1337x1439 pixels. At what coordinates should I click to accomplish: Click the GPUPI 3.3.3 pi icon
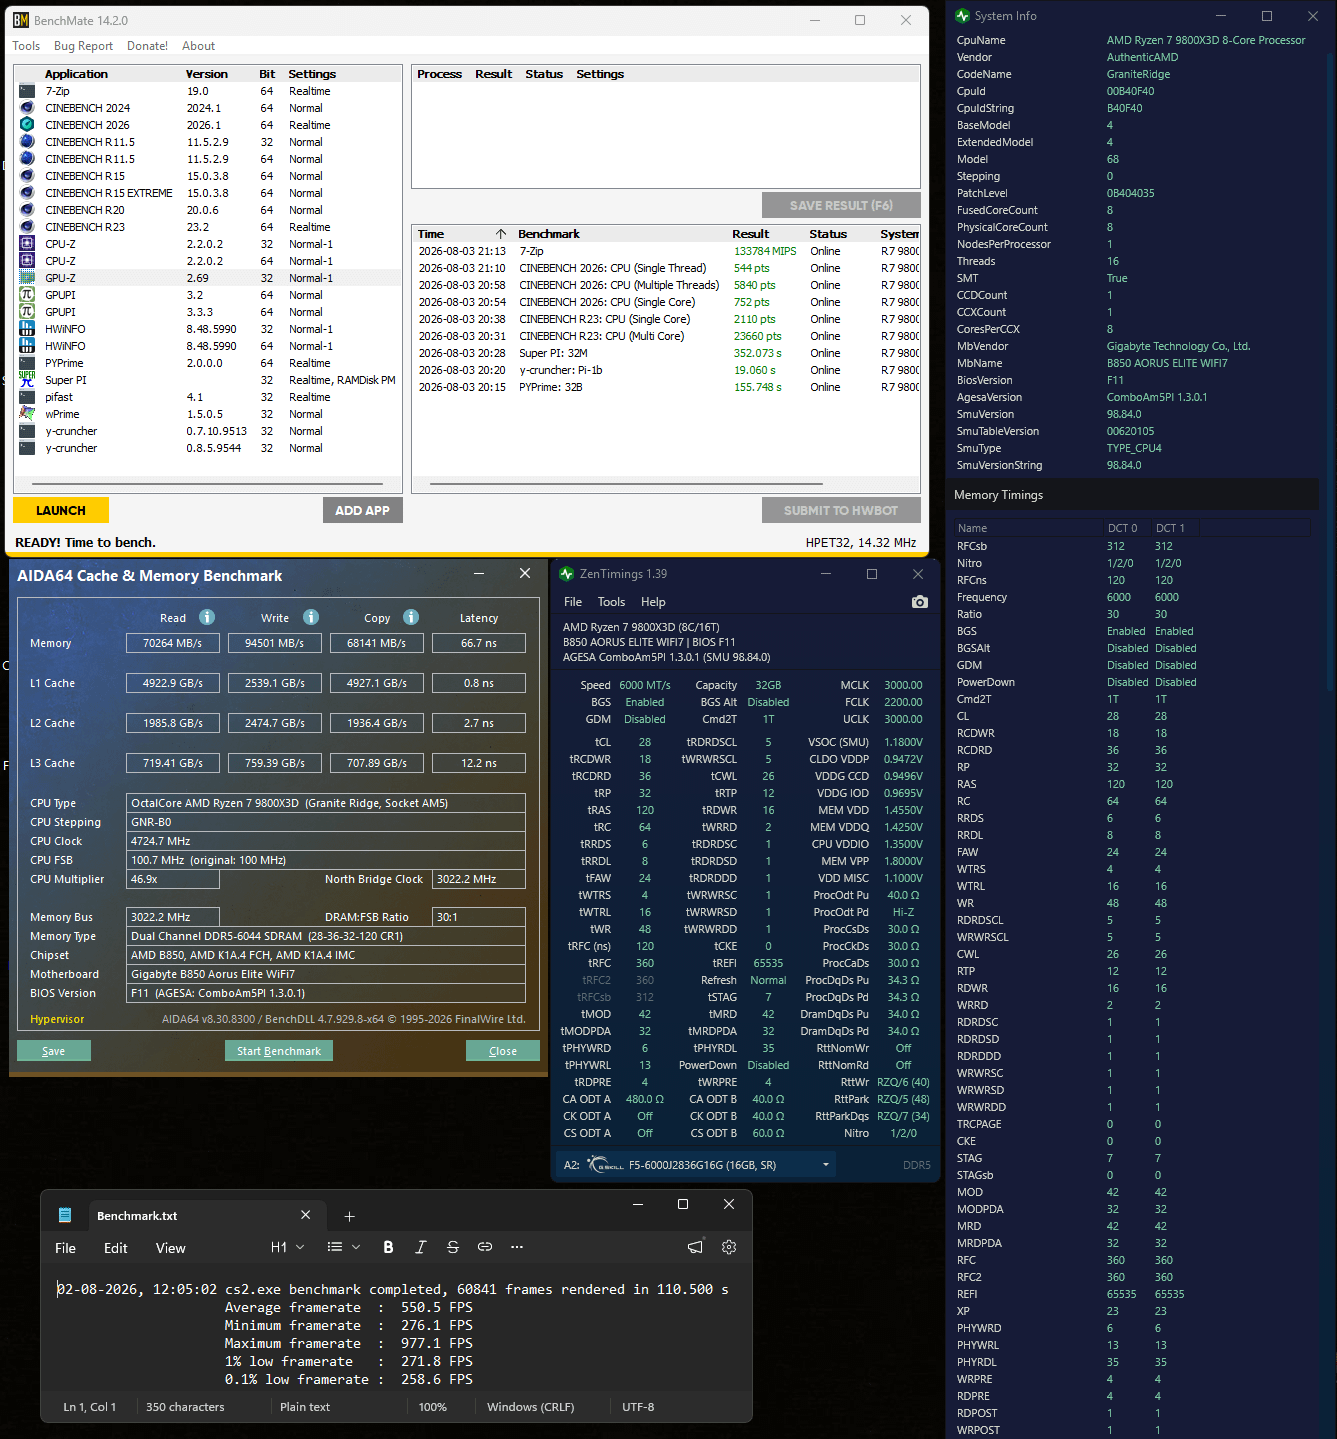pos(27,312)
